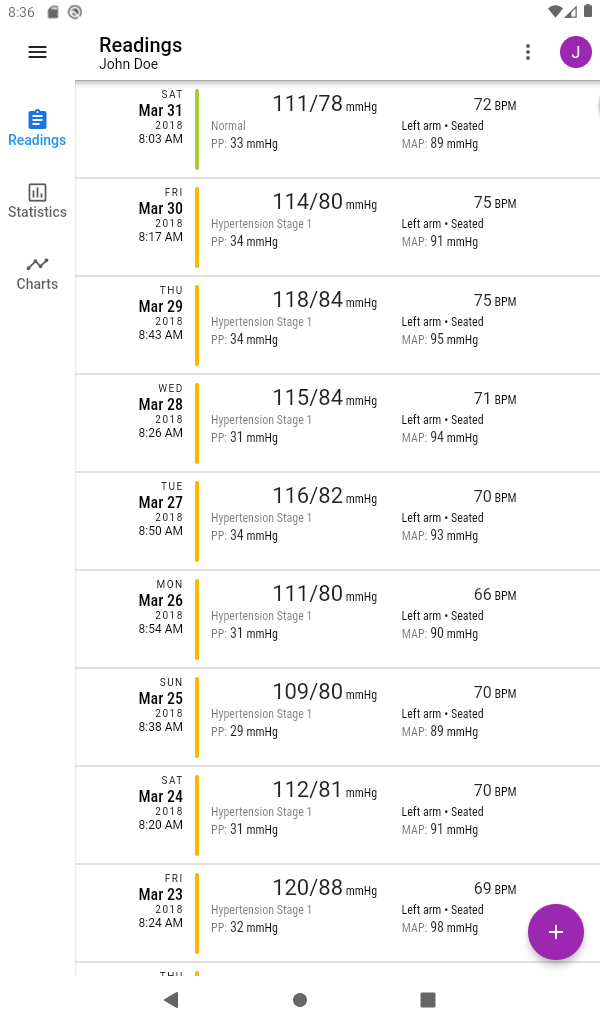Image resolution: width=600 pixels, height=1024 pixels.
Task: Tap the Android home circle button
Action: [x=300, y=999]
